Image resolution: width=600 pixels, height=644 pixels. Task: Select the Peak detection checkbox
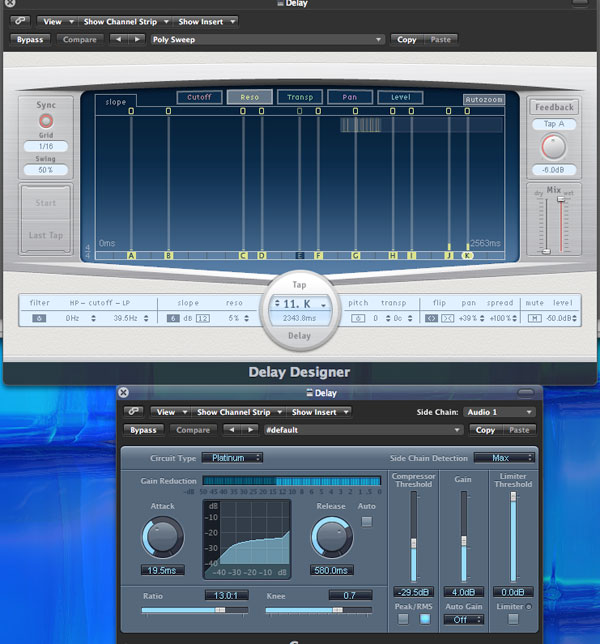(403, 619)
